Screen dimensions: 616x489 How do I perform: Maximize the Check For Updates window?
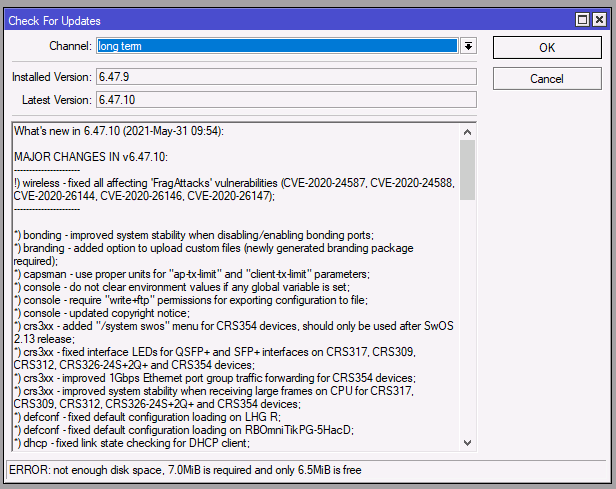pos(582,20)
